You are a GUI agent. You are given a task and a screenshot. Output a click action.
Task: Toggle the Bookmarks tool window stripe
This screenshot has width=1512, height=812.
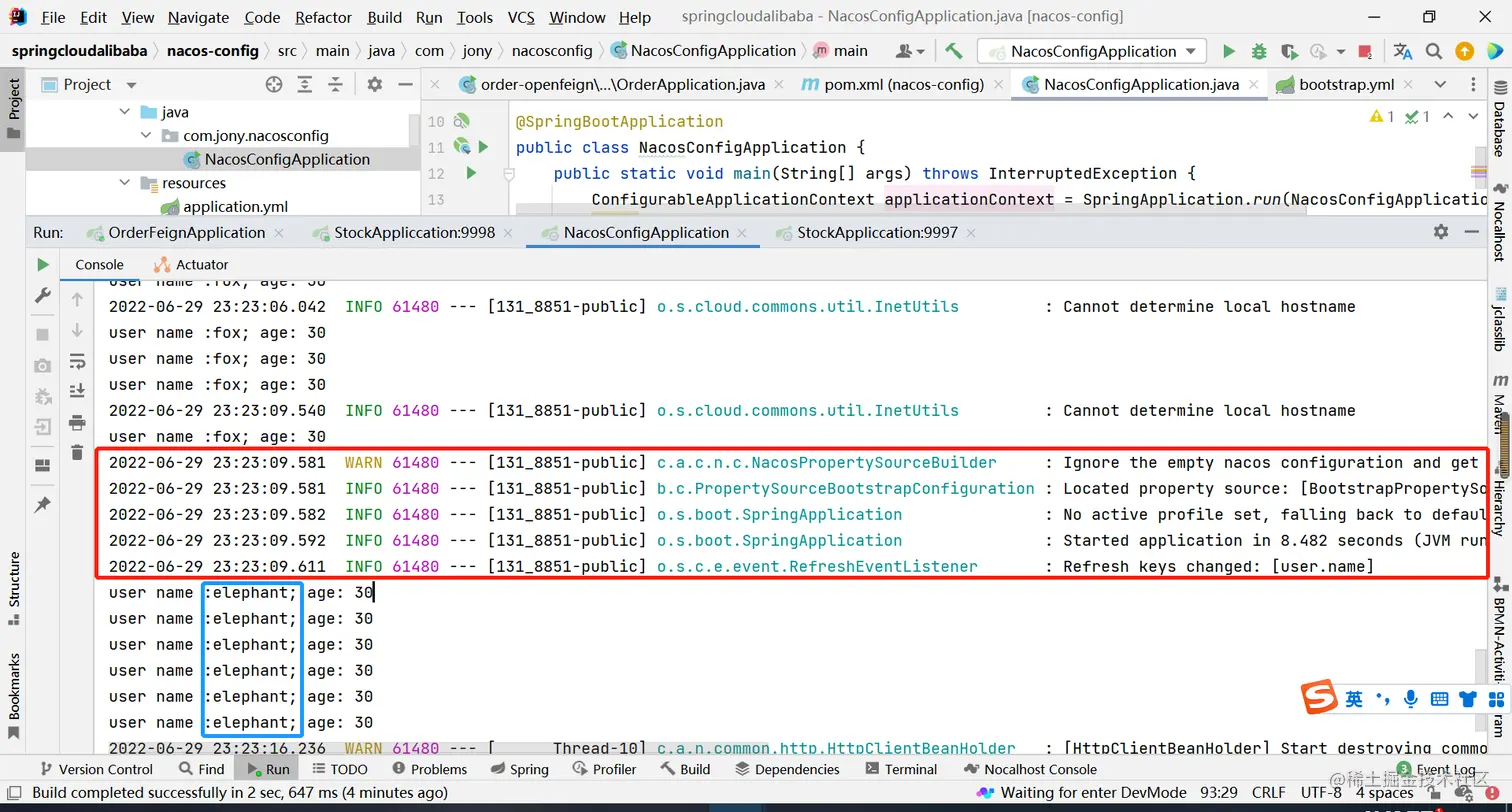[14, 695]
